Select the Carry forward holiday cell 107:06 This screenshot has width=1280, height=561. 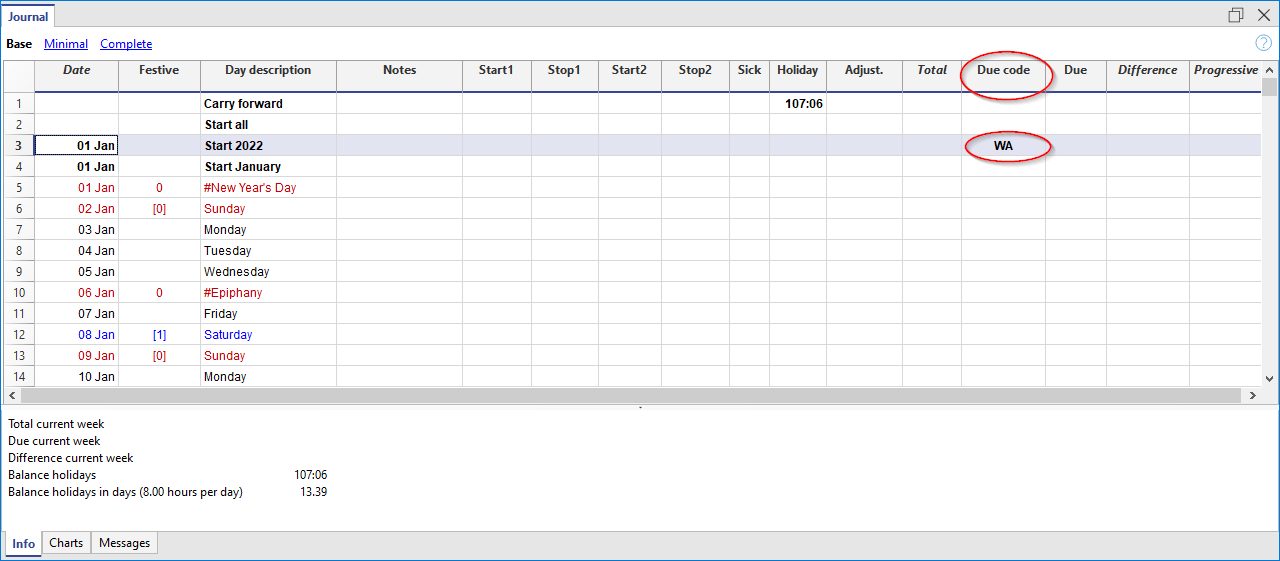798,104
